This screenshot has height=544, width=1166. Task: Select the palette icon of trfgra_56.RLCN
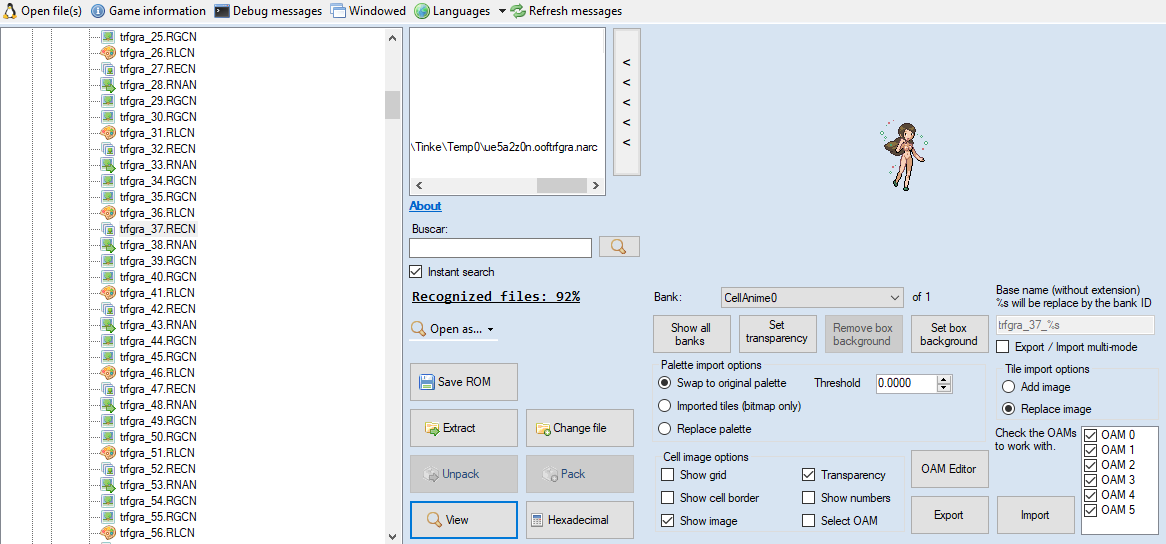tap(108, 532)
